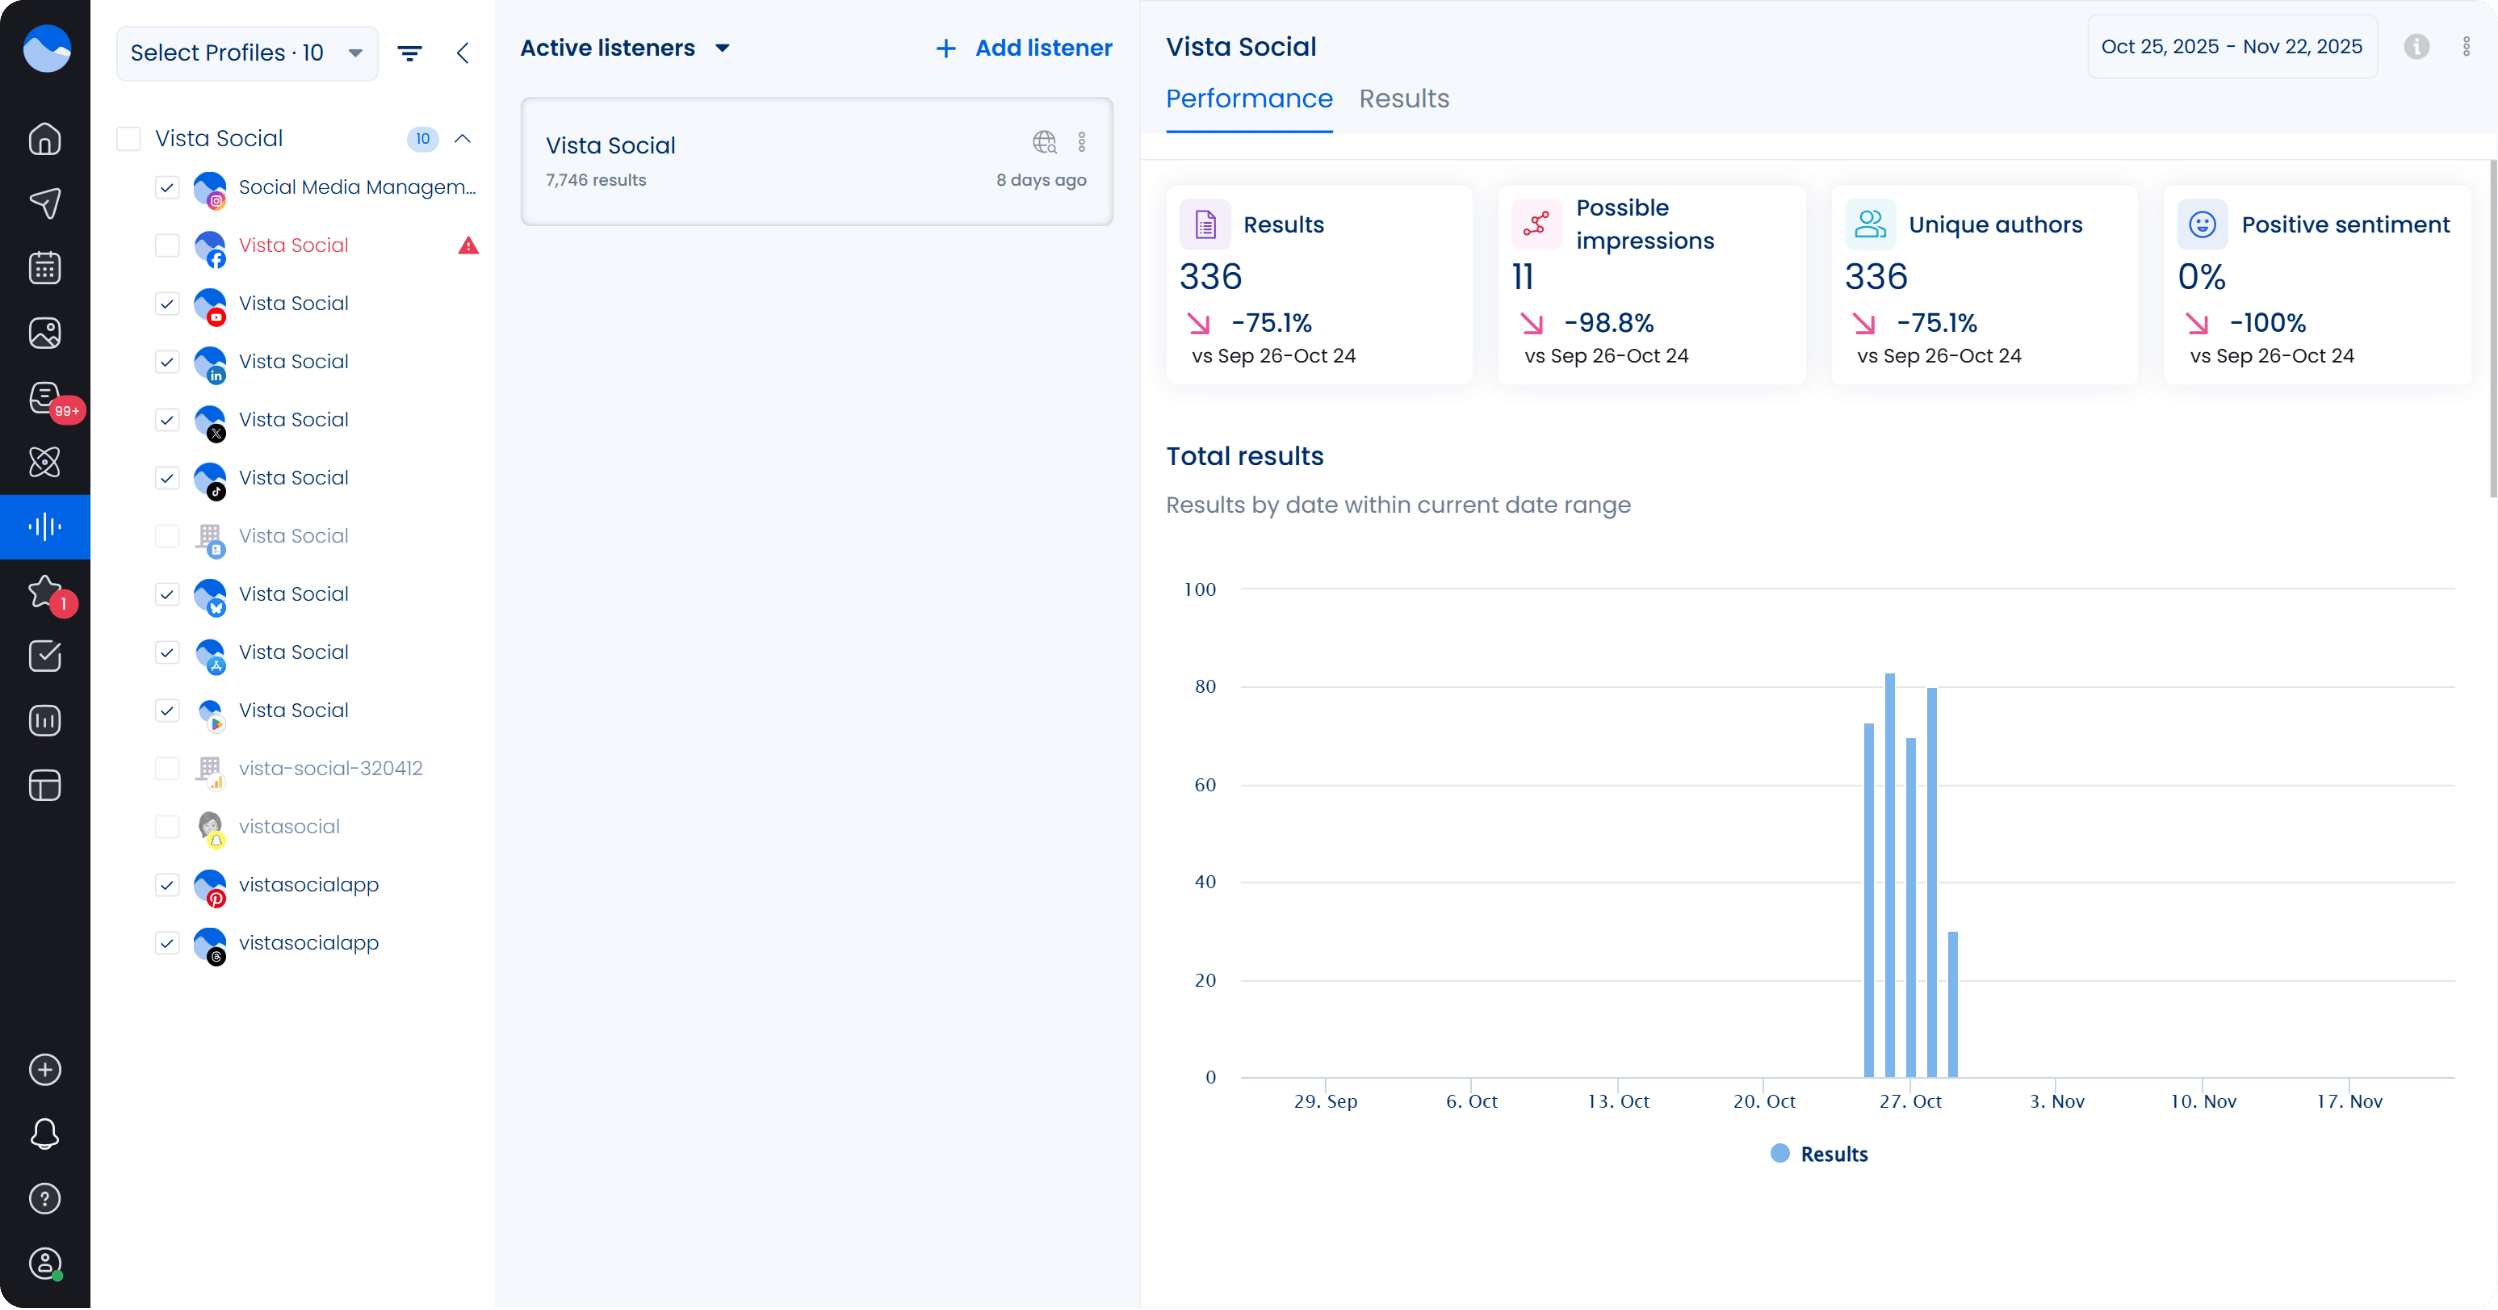The image size is (2498, 1310).
Task: Open the Select Profiles dropdown
Action: pos(247,53)
